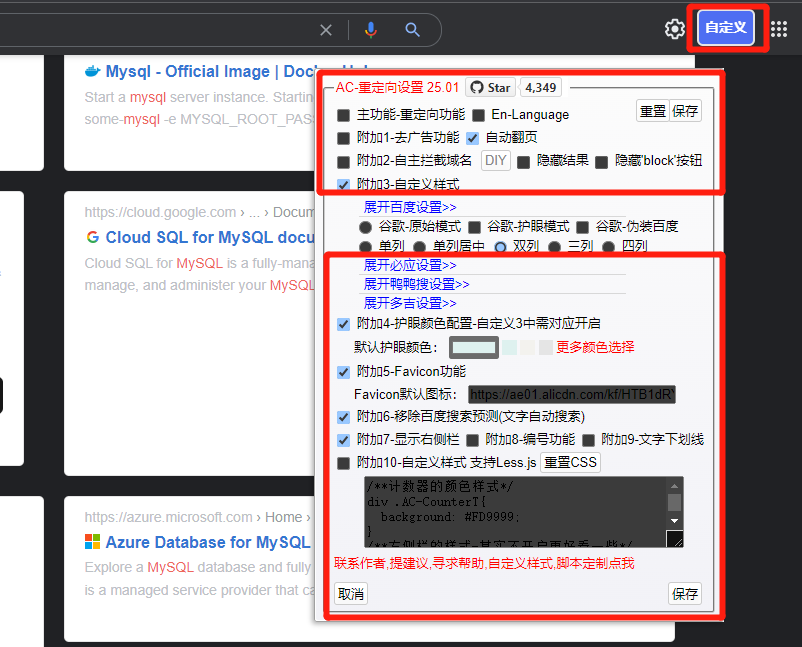
Task: Click the 重置 reset button
Action: point(653,111)
